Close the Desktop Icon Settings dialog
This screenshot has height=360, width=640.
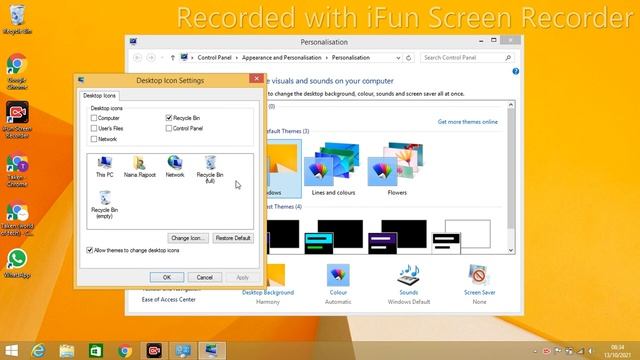pos(256,78)
